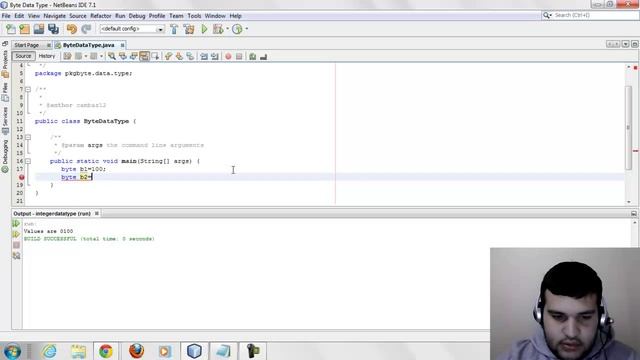Image resolution: width=640 pixels, height=360 pixels.
Task: Click the Uncomment editor toolbar icon
Action: coord(264,56)
